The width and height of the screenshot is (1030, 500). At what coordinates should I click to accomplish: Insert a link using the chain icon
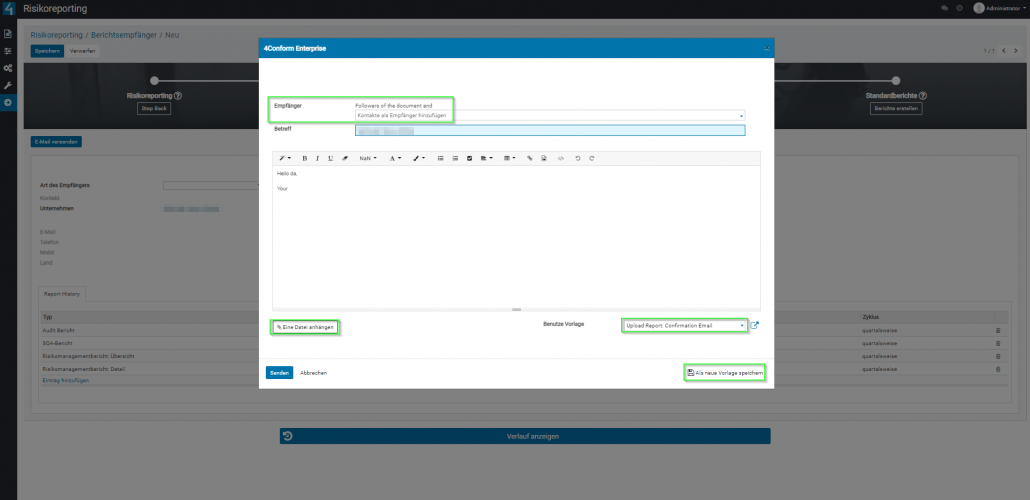point(530,158)
